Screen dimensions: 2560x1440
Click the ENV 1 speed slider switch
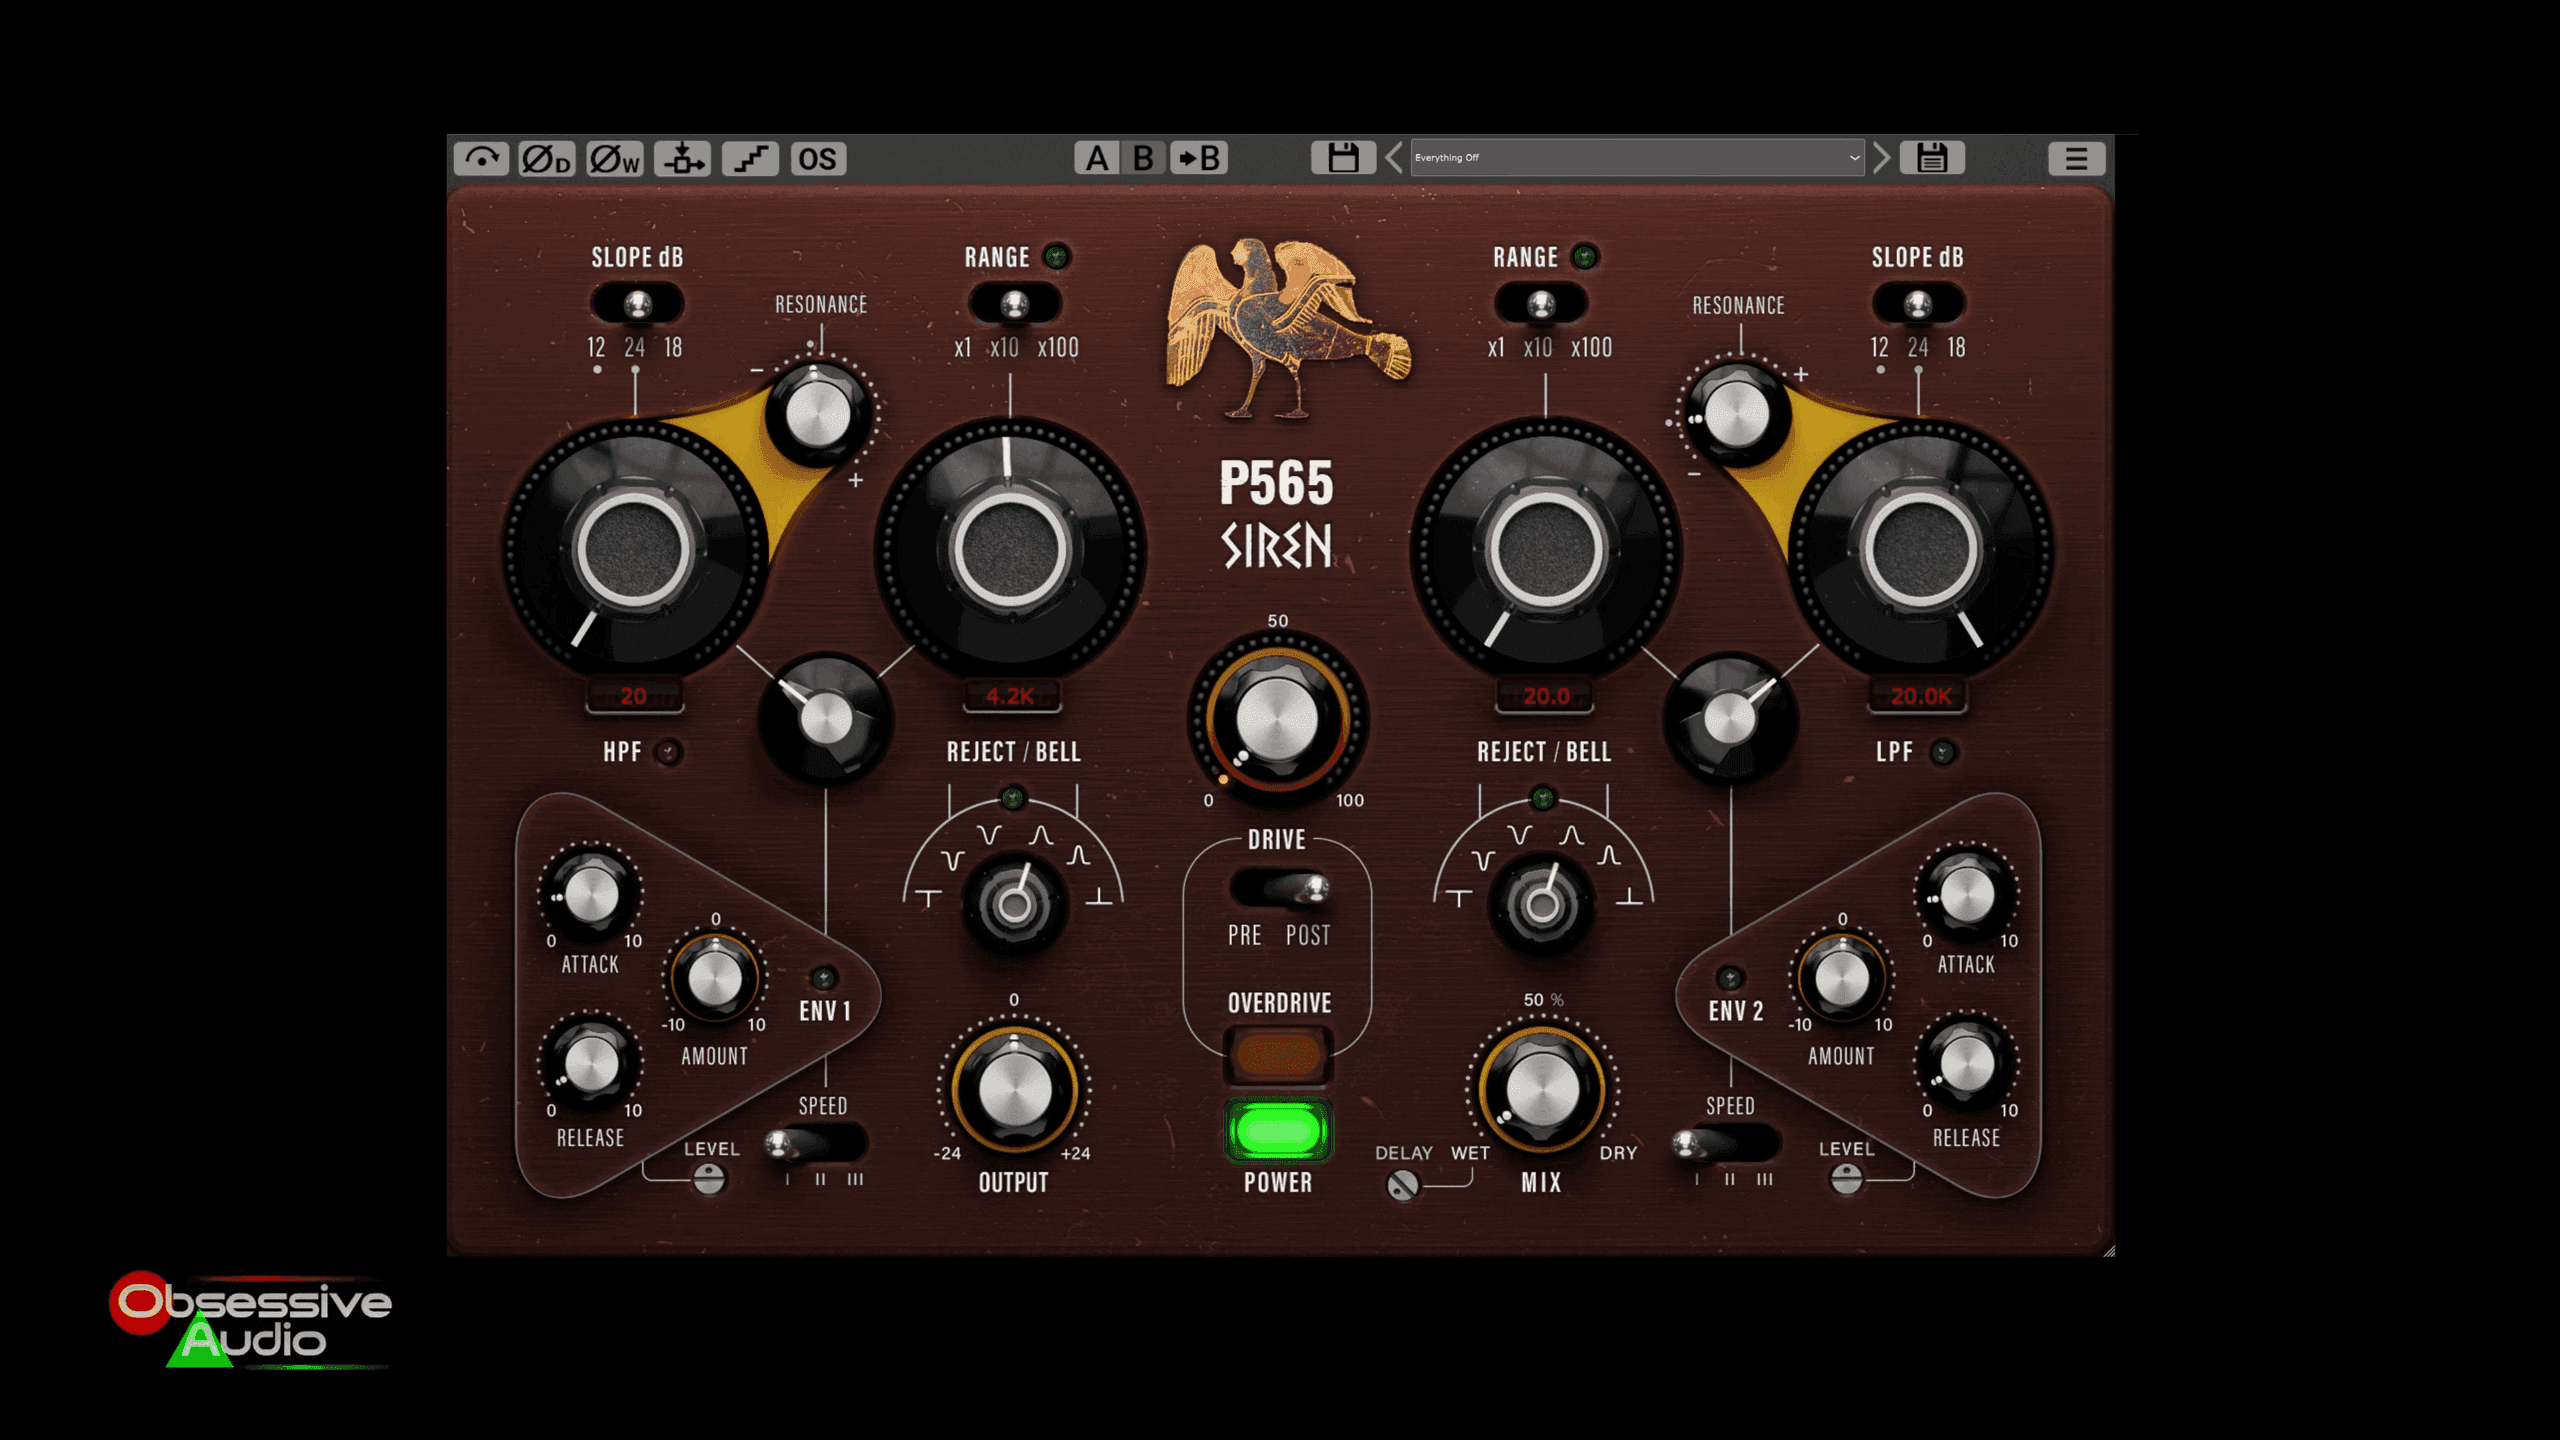point(816,1144)
